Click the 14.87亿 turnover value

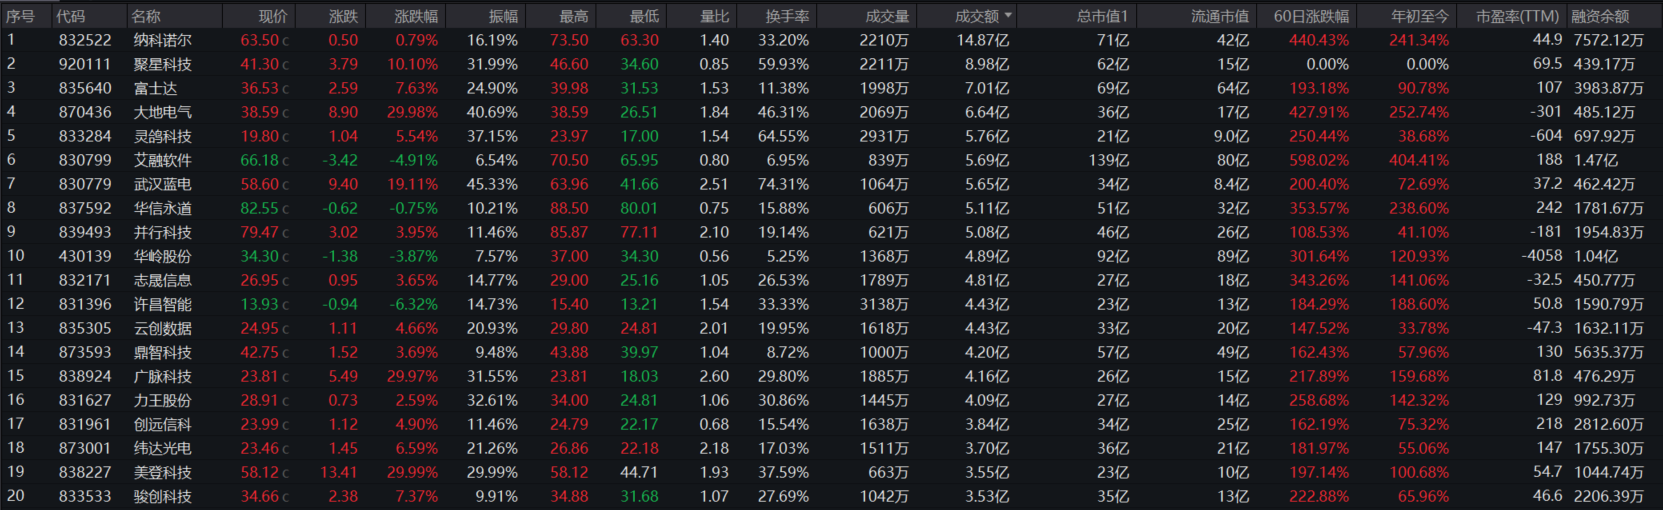click(x=983, y=40)
